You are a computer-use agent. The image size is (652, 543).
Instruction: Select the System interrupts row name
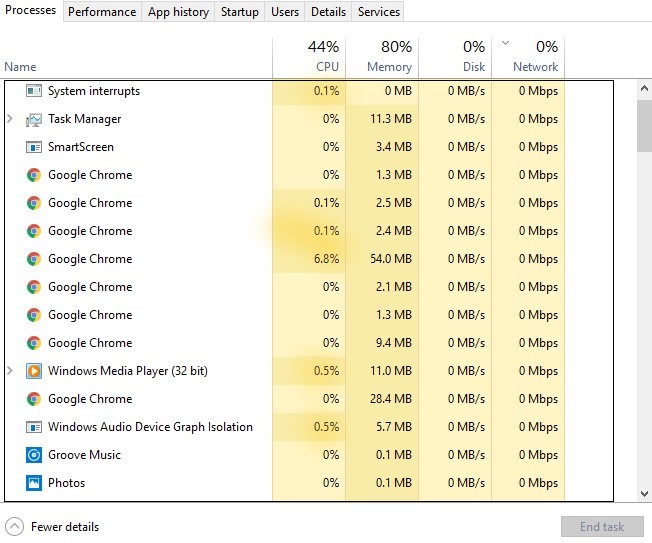[94, 91]
